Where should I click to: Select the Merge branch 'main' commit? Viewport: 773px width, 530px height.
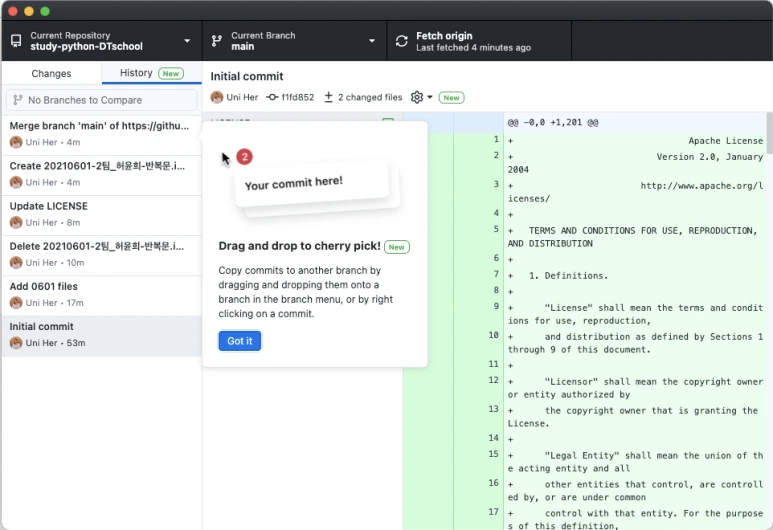102,135
